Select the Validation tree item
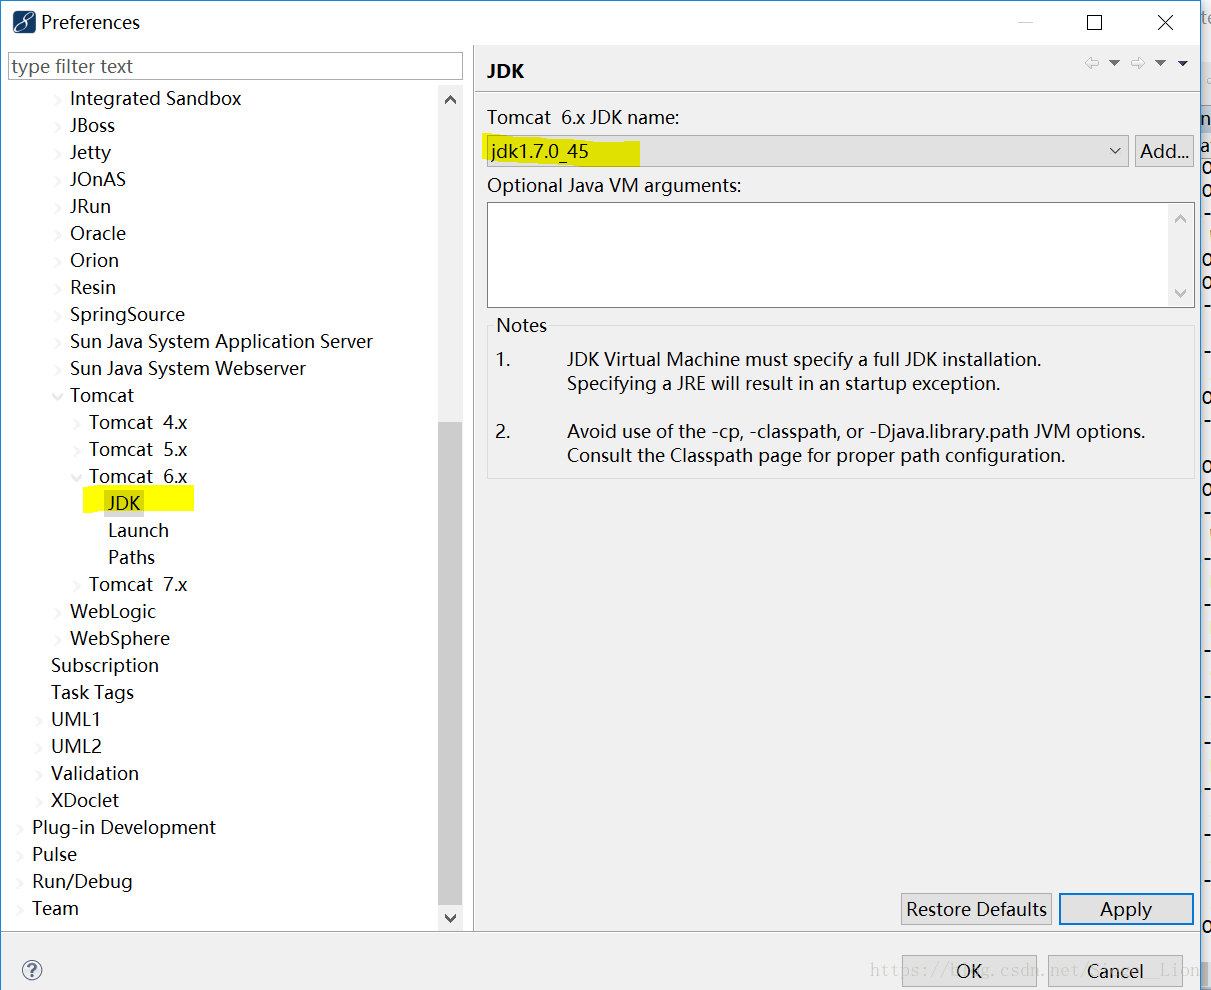1211x990 pixels. pyautogui.click(x=95, y=773)
